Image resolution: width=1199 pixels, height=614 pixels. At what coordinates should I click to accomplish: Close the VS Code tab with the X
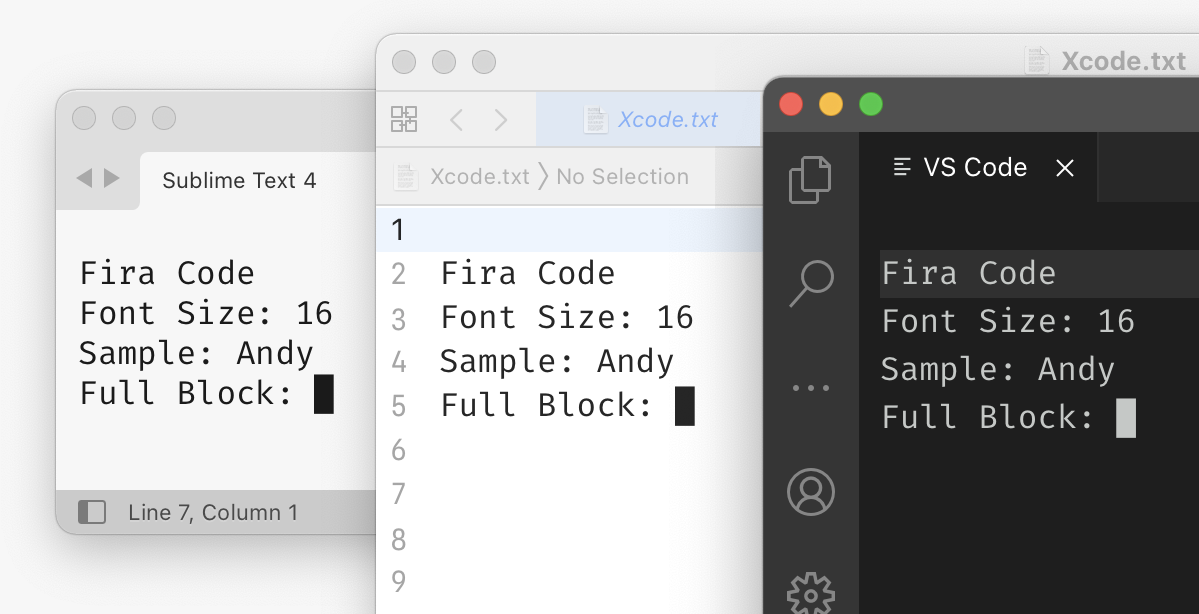click(1064, 167)
